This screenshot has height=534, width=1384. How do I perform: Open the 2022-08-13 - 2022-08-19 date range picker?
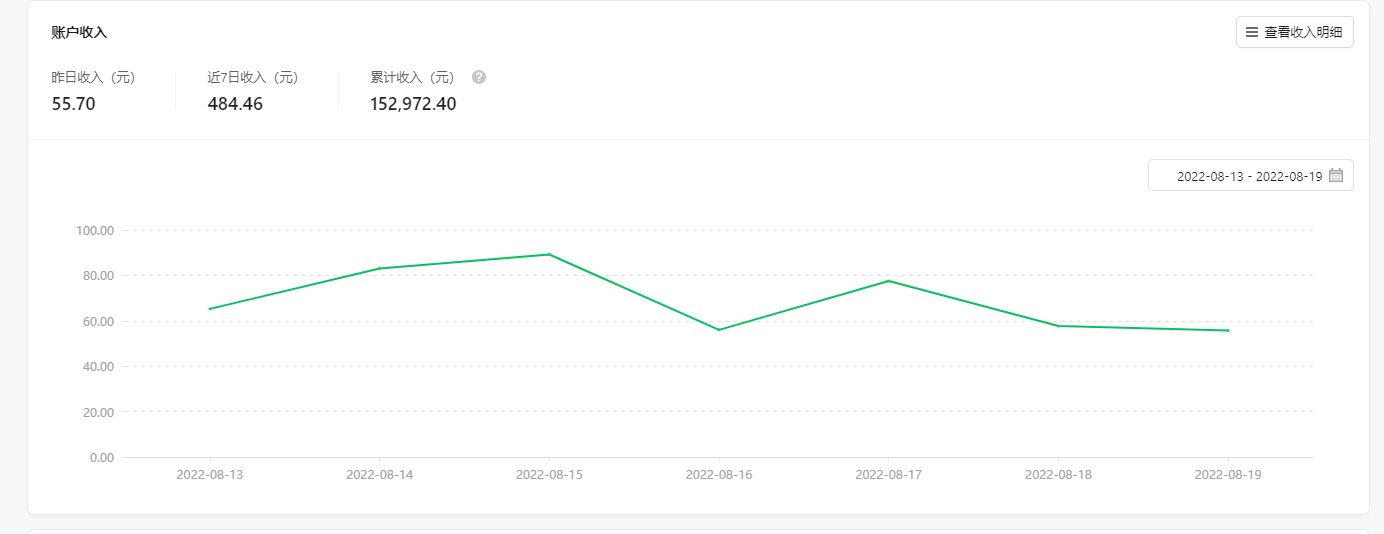(1249, 176)
